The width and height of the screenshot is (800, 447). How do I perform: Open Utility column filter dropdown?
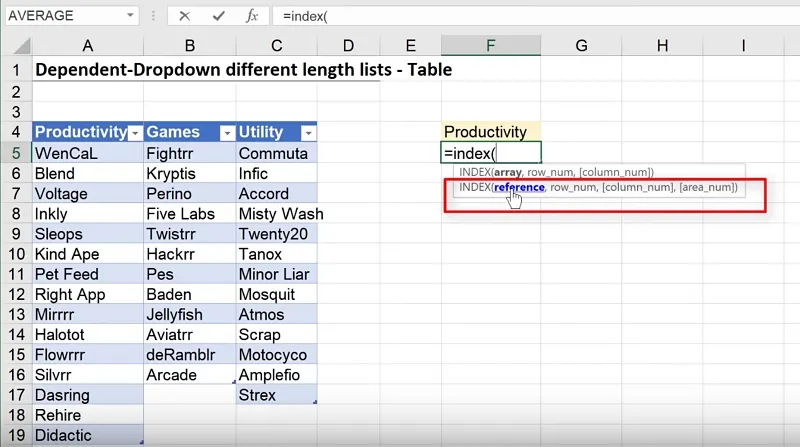click(309, 133)
